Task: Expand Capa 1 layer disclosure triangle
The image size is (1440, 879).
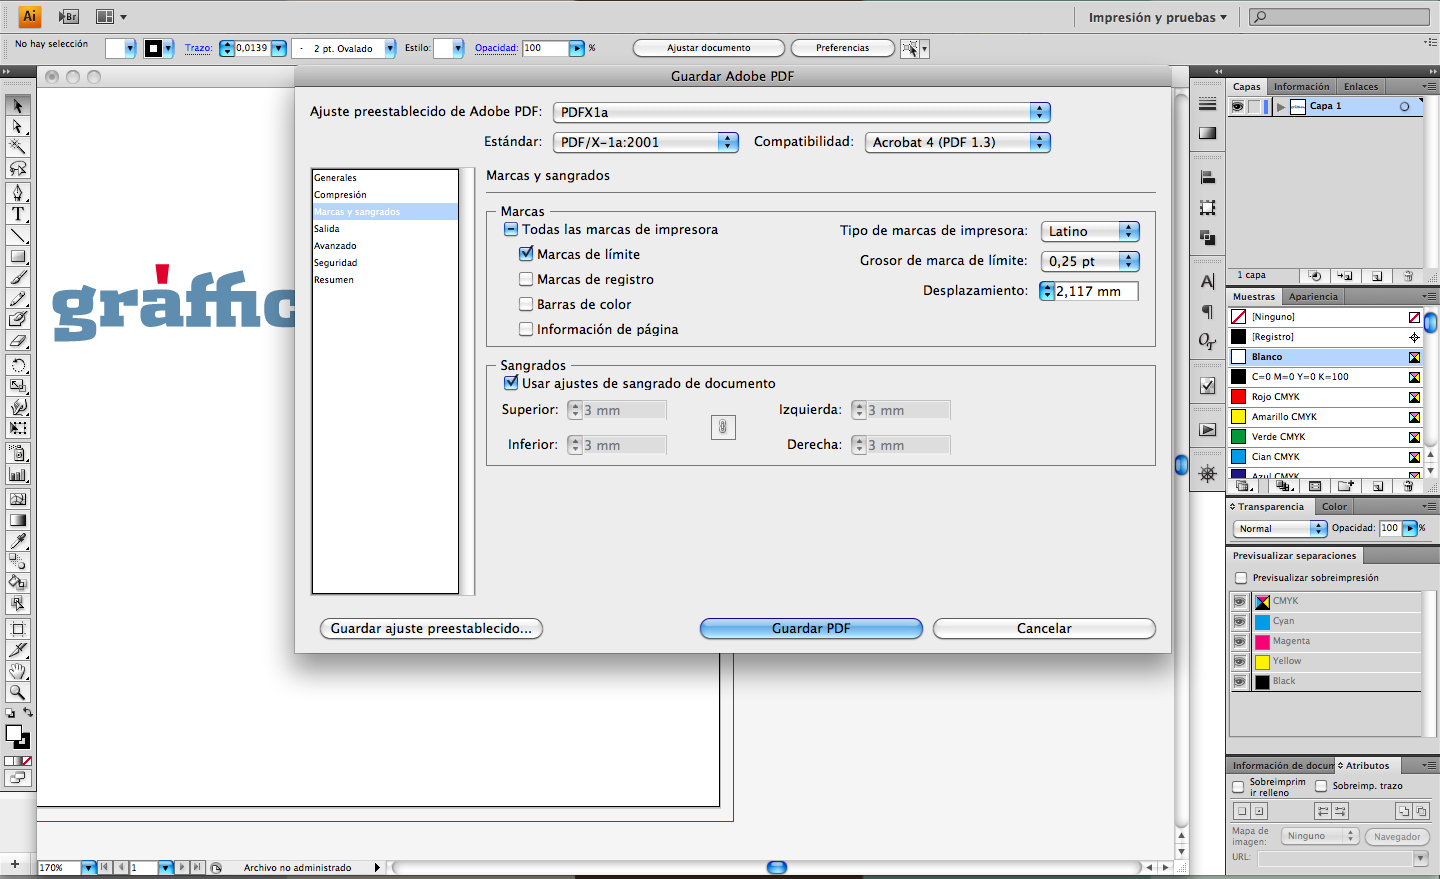Action: pos(1280,106)
